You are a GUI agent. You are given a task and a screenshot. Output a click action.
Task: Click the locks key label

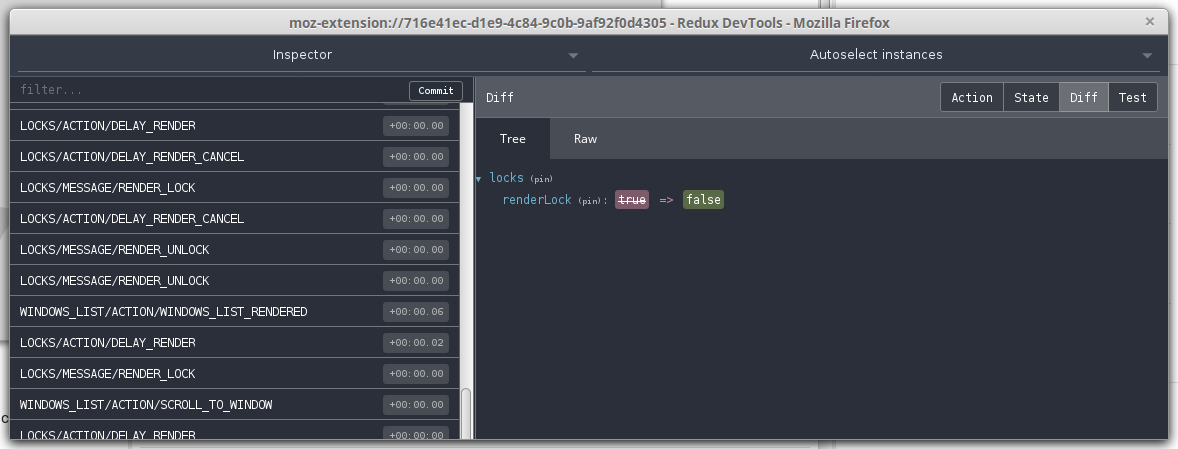(x=506, y=178)
